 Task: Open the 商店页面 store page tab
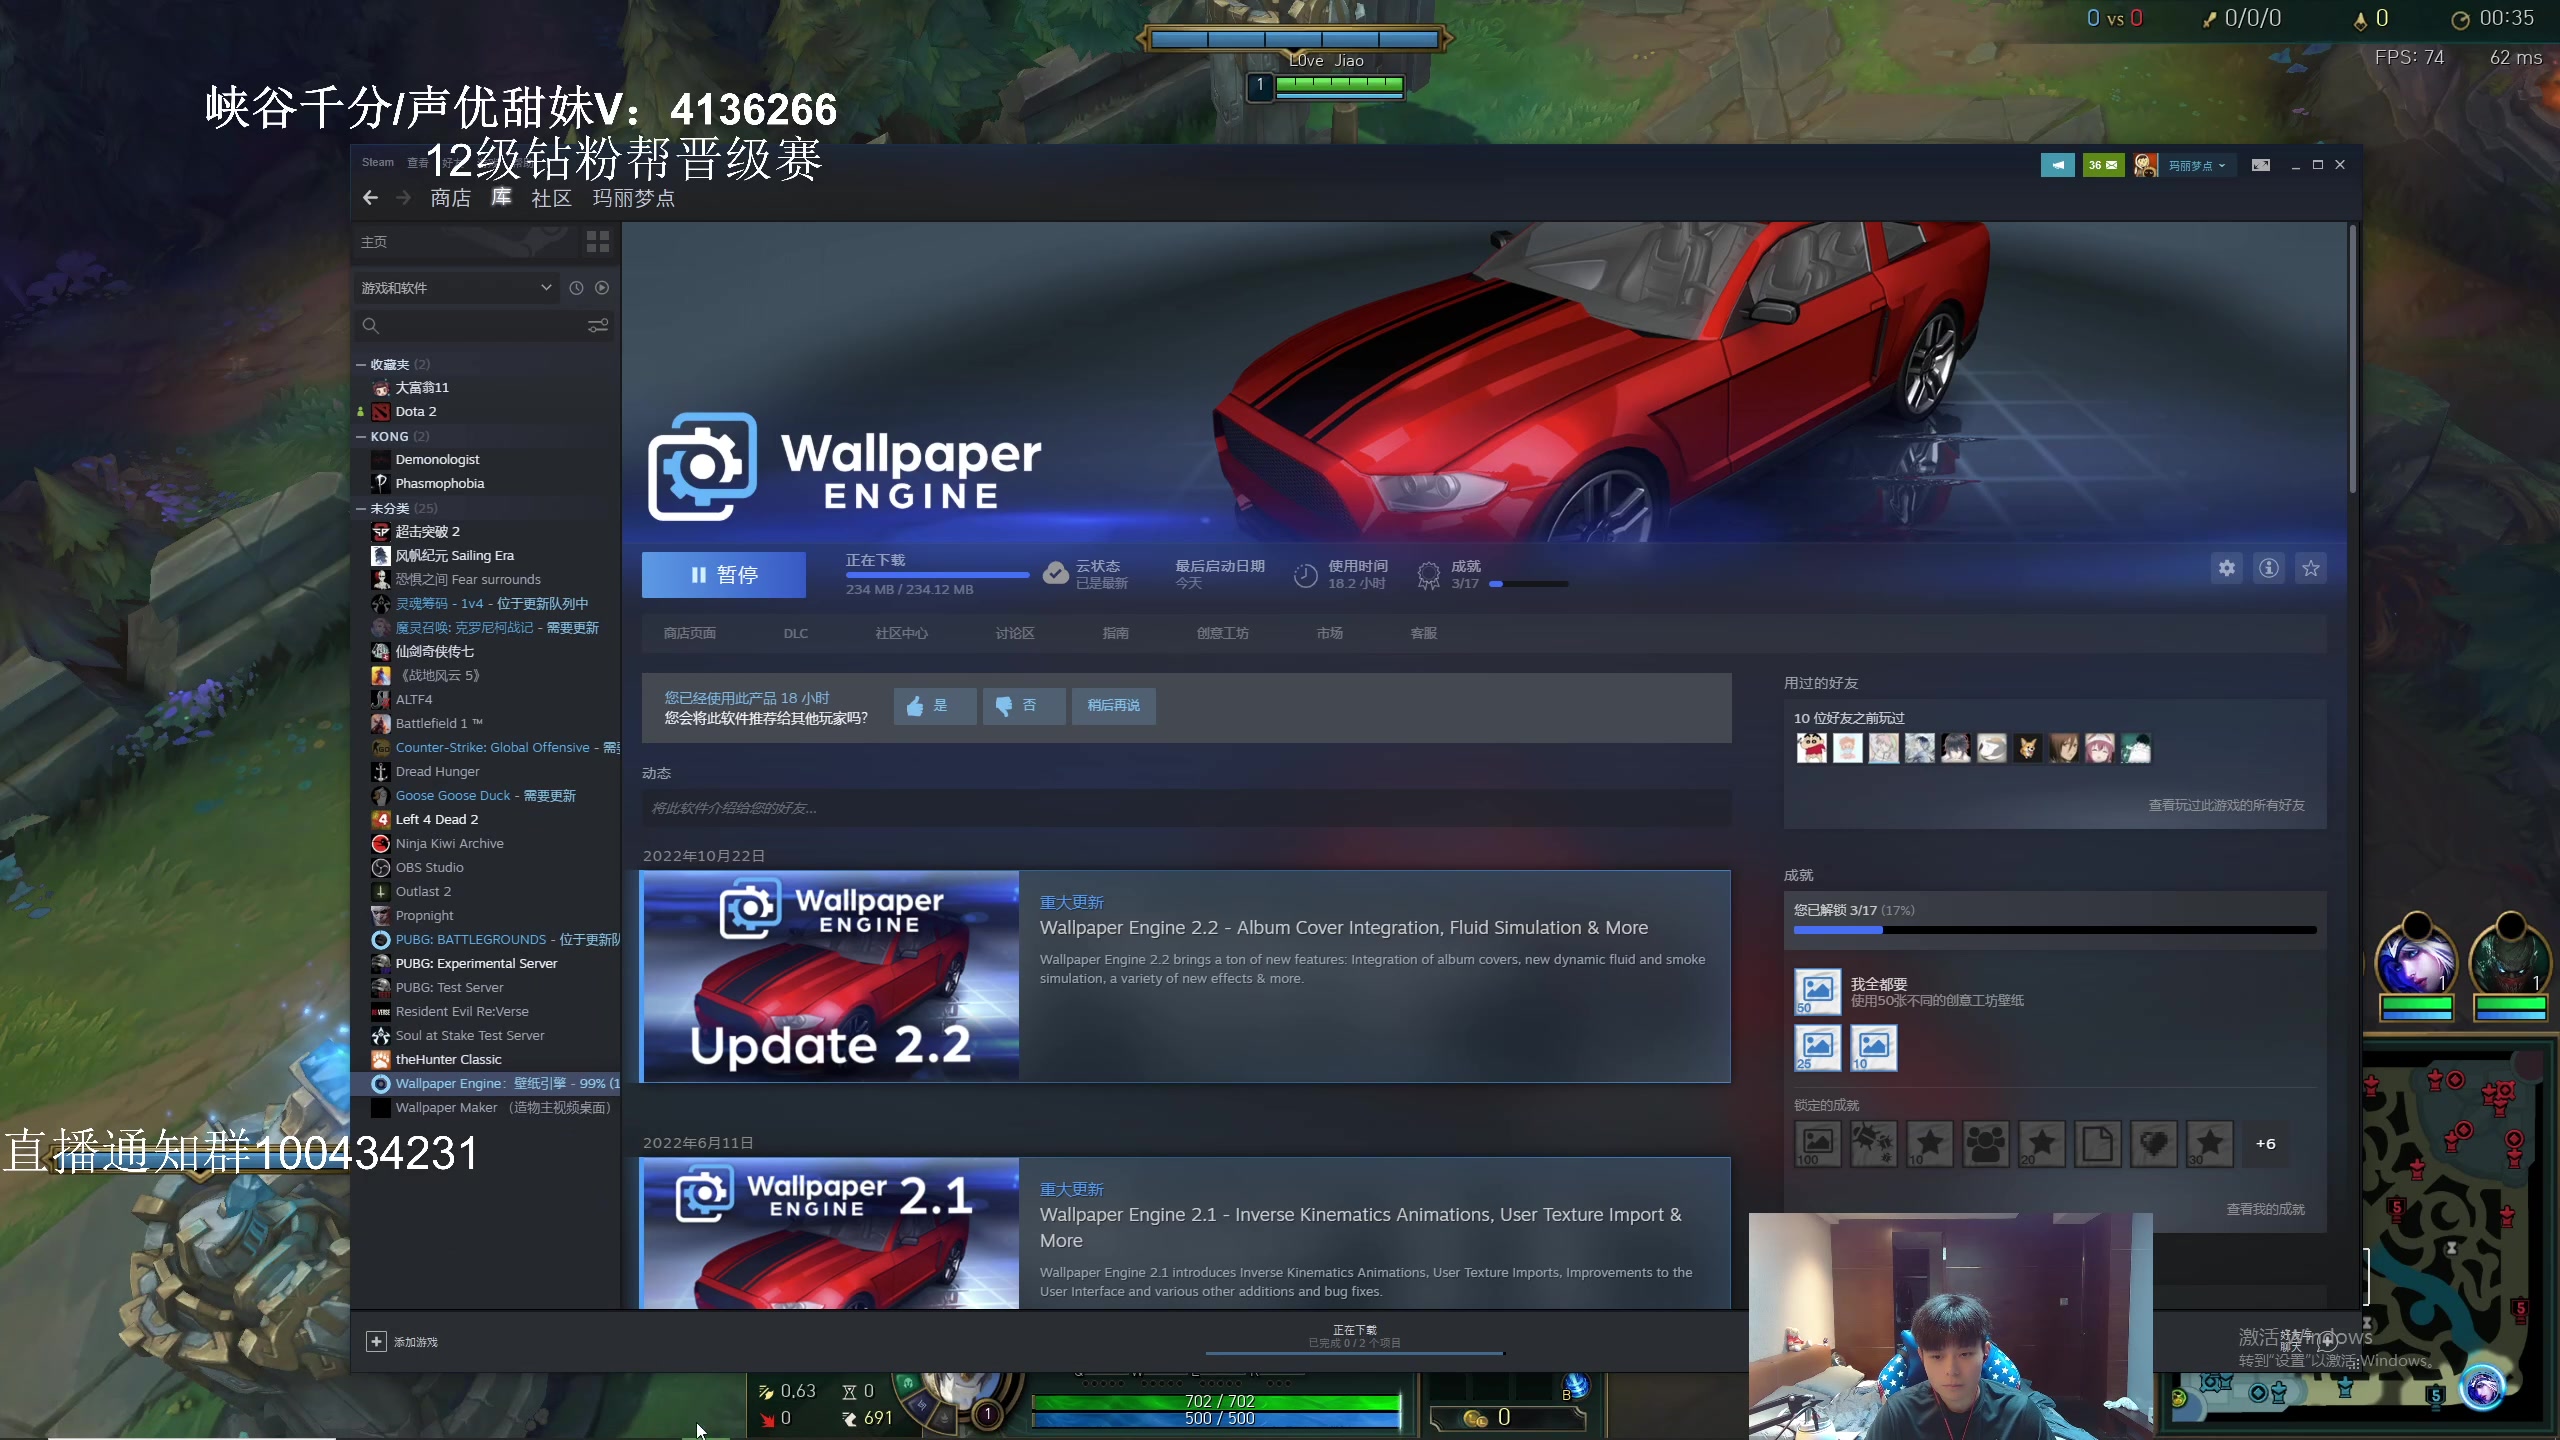[x=690, y=634]
